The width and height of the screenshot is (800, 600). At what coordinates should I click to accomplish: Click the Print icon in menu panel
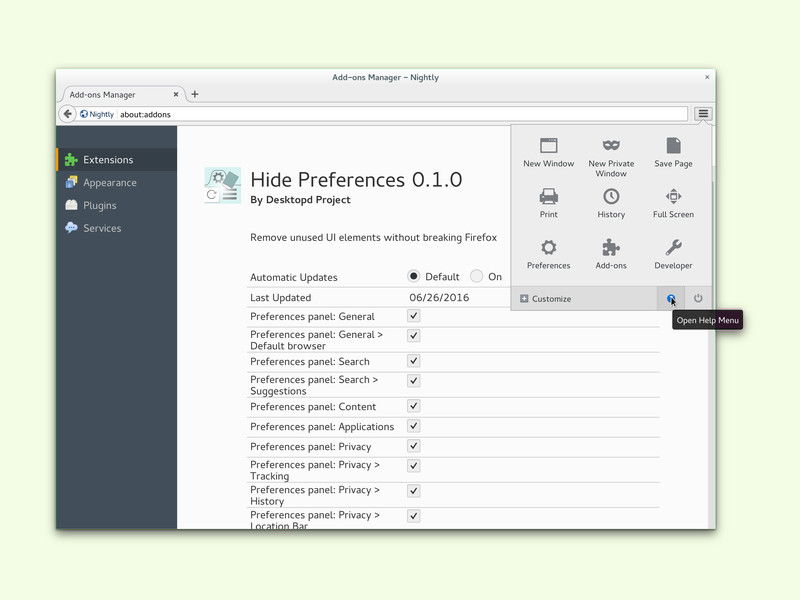pyautogui.click(x=548, y=196)
